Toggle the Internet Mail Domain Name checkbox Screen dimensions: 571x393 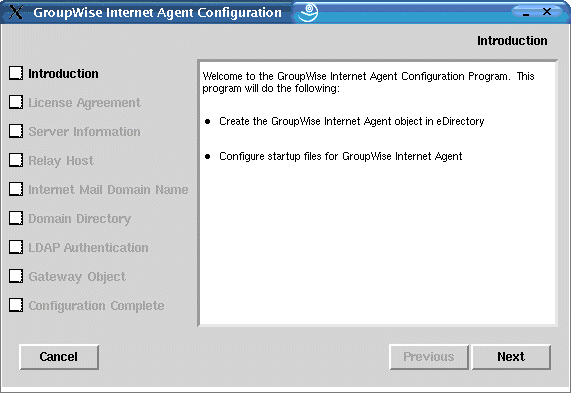click(16, 189)
